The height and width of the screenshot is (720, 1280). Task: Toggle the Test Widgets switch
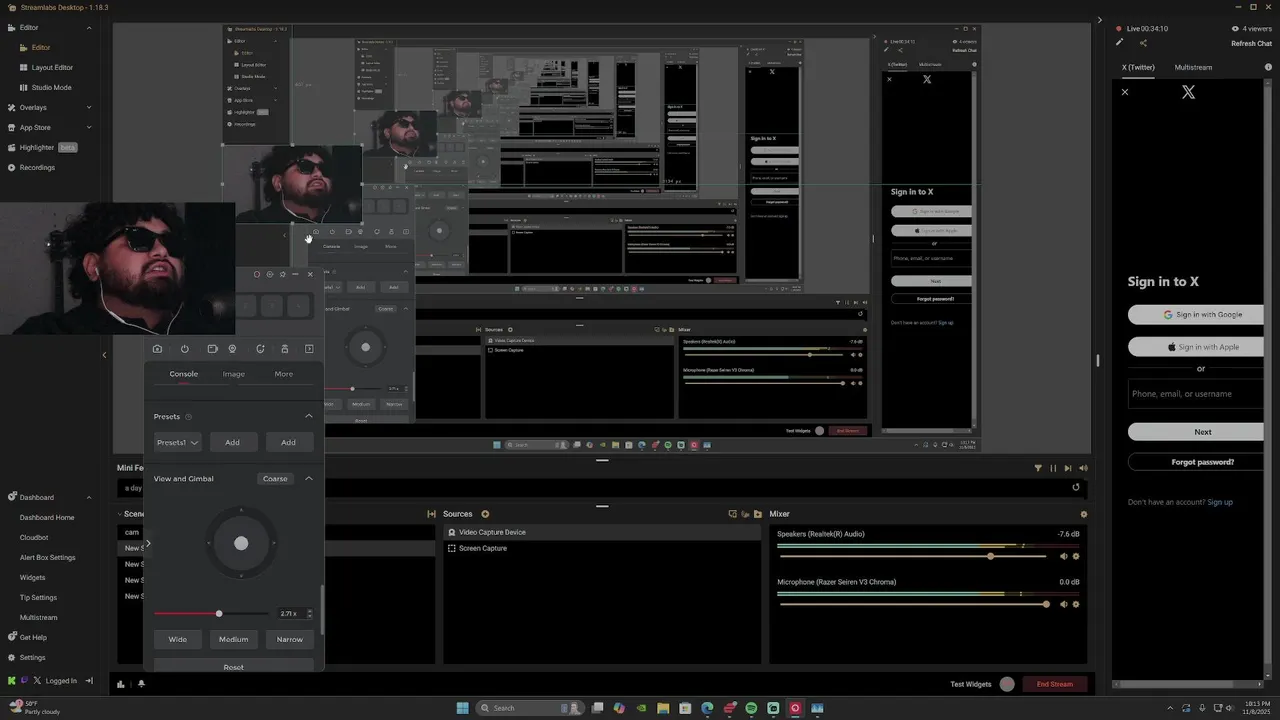coord(1007,684)
